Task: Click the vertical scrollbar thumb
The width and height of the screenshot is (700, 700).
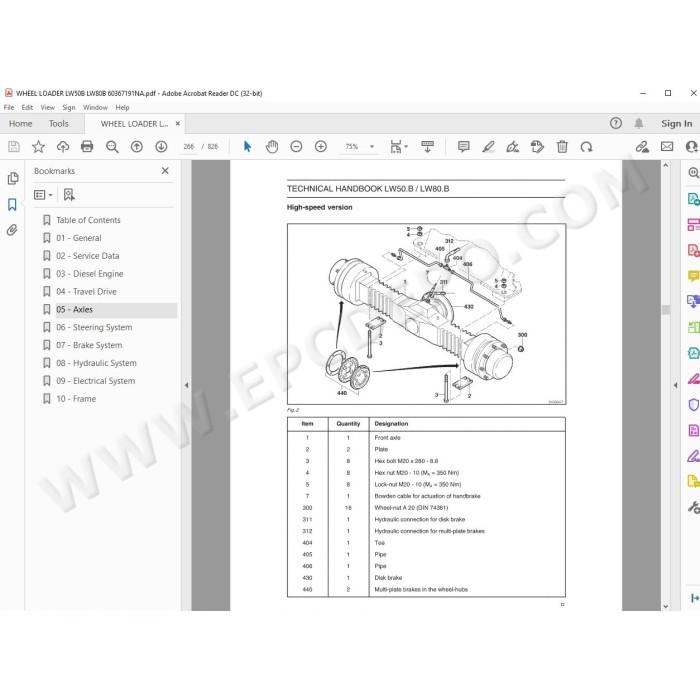Action: point(666,309)
